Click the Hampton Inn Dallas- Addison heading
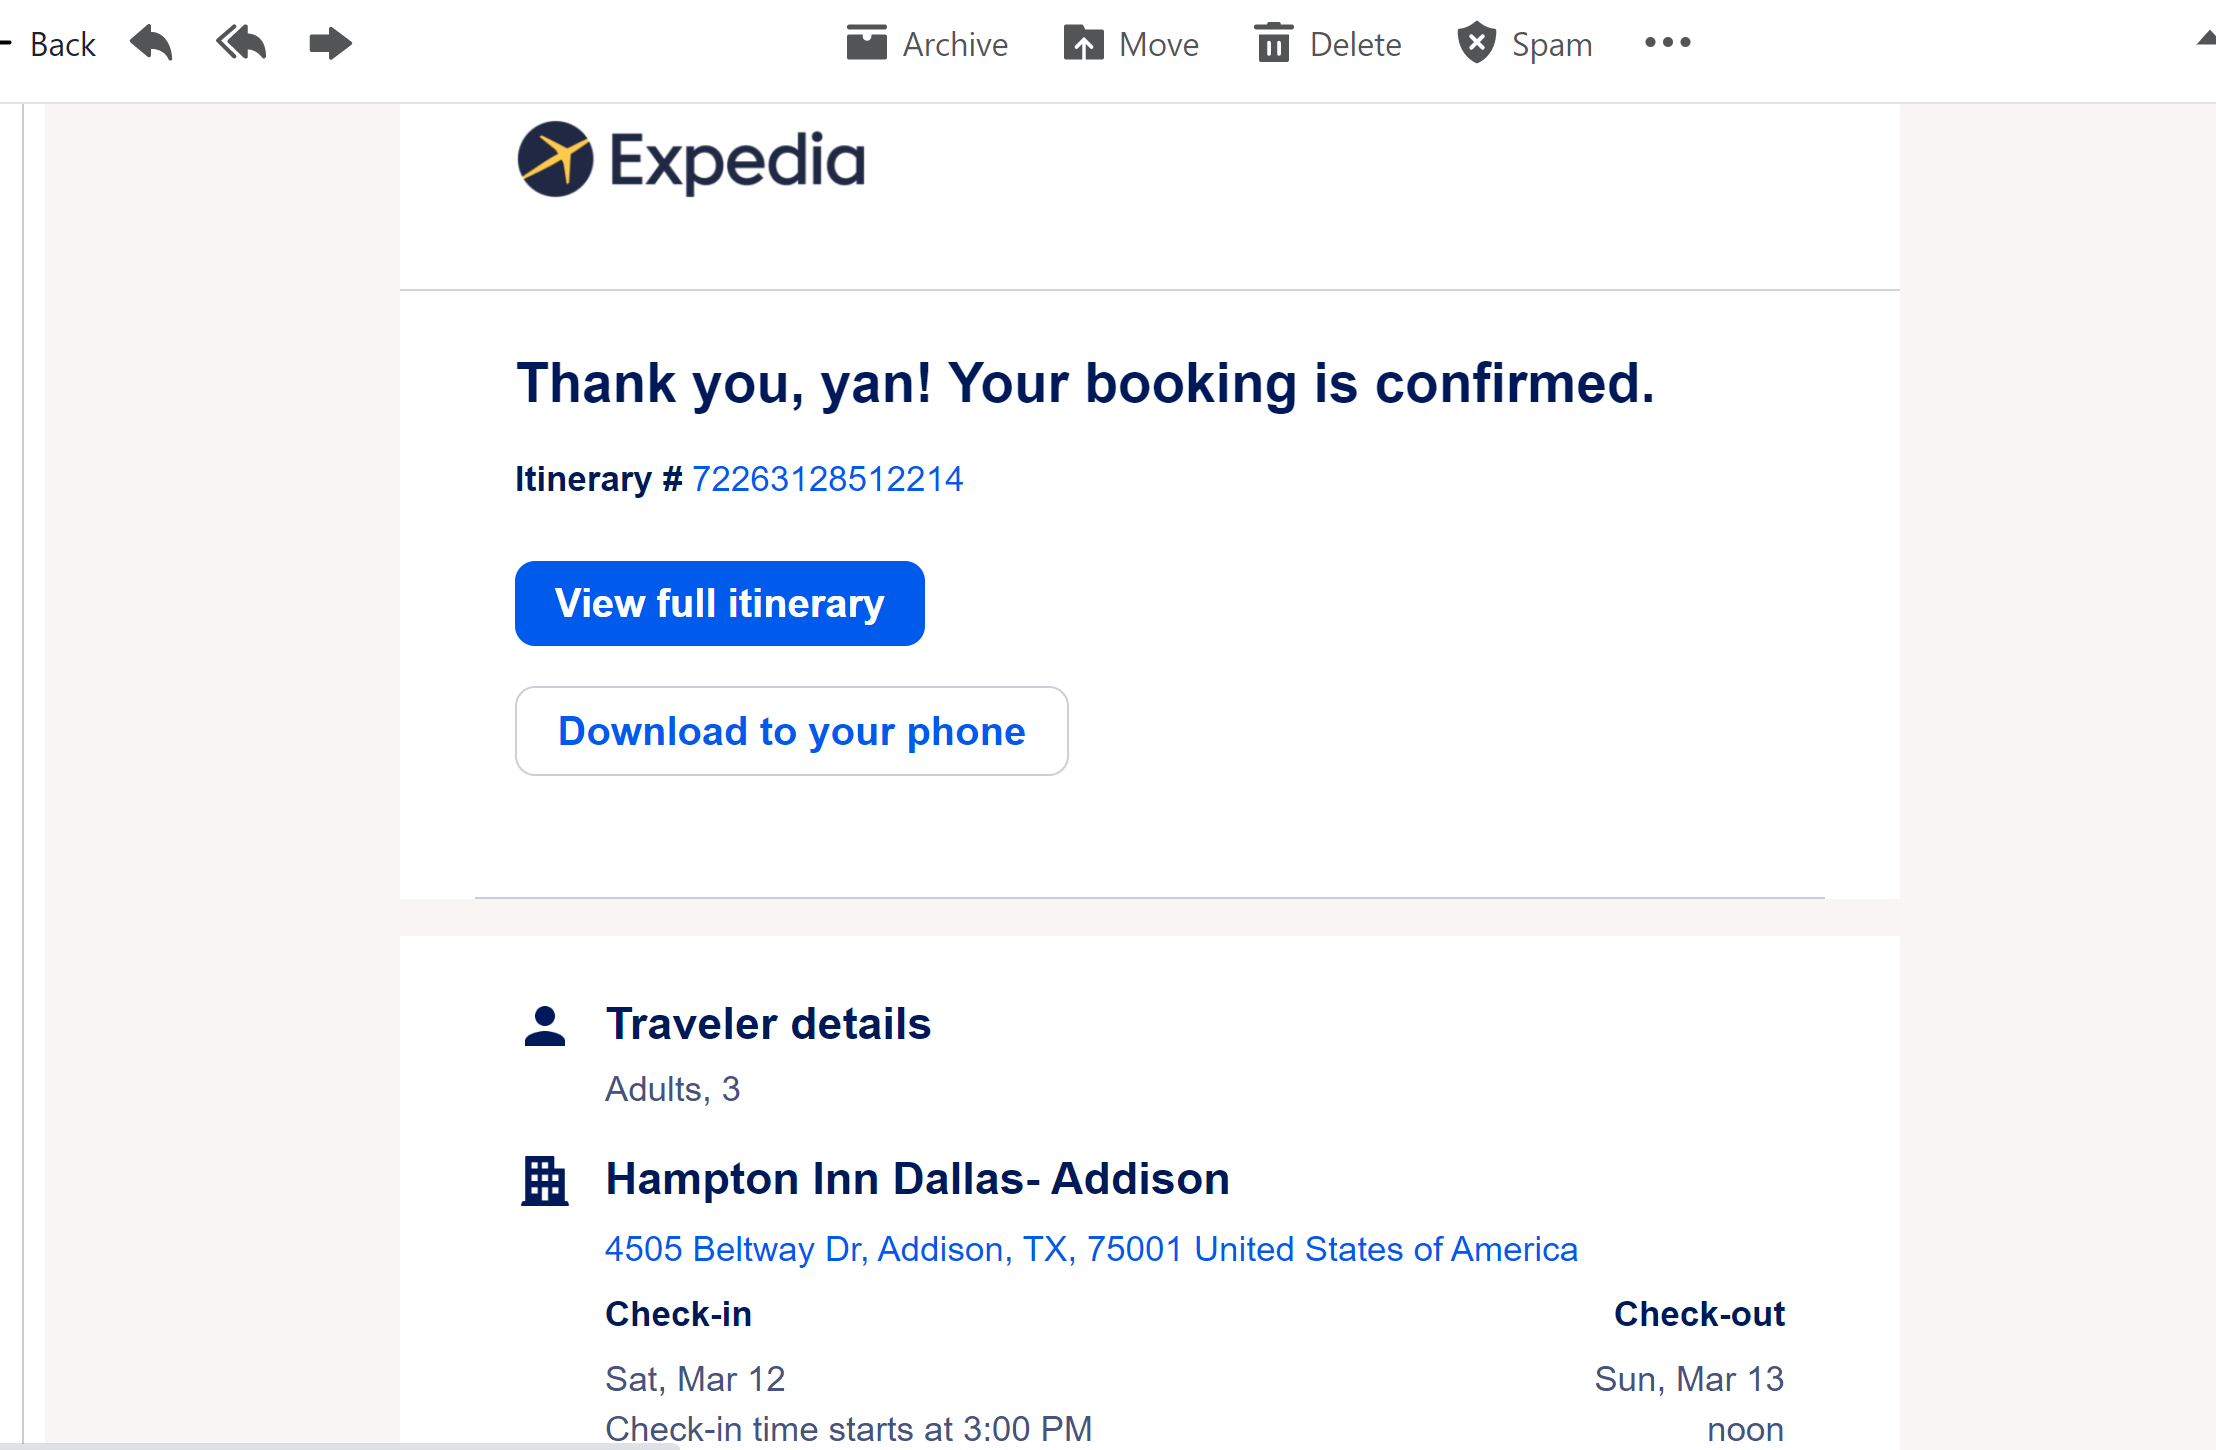The image size is (2216, 1450). (917, 1179)
